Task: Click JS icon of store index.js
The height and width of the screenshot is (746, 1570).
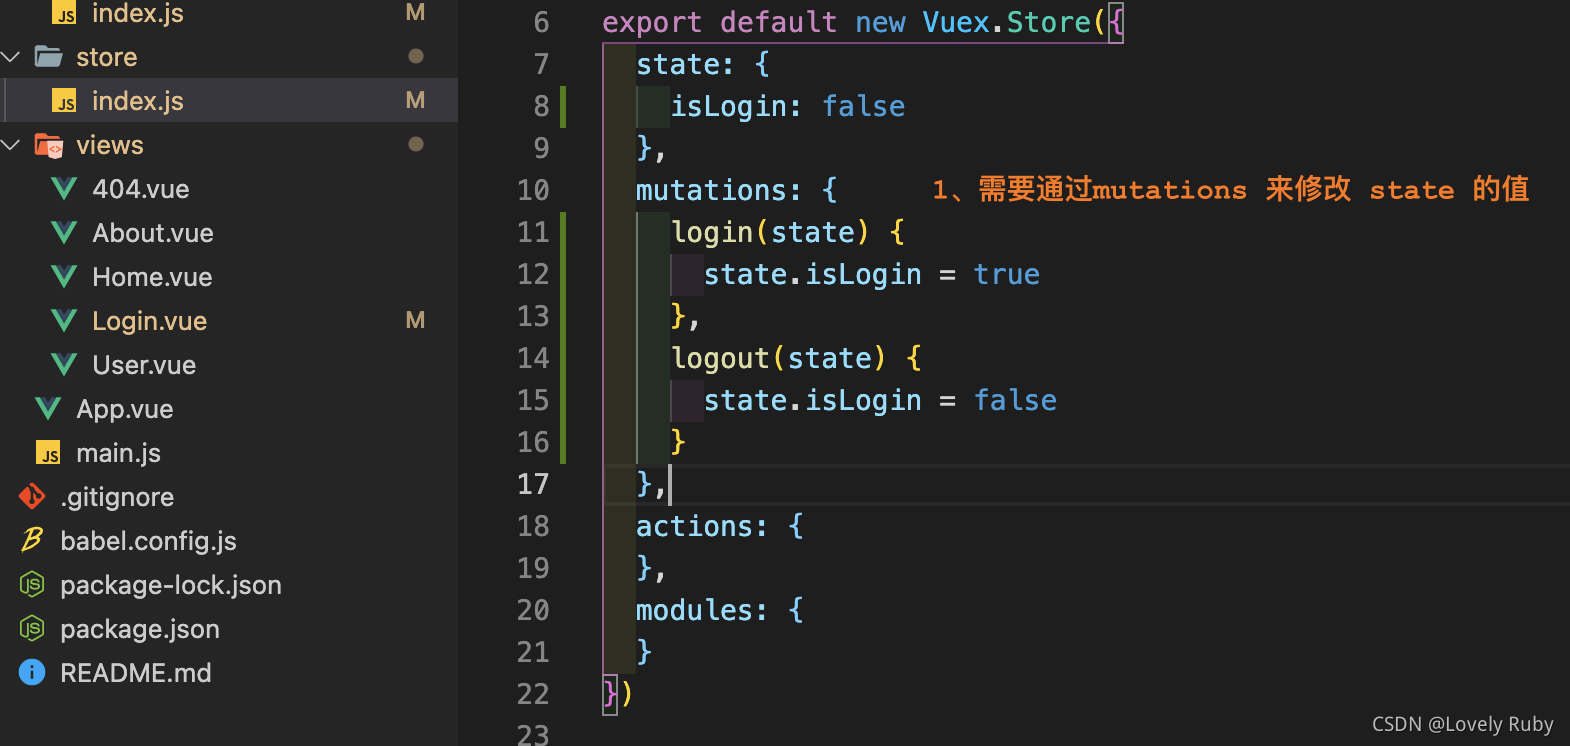Action: tap(65, 101)
